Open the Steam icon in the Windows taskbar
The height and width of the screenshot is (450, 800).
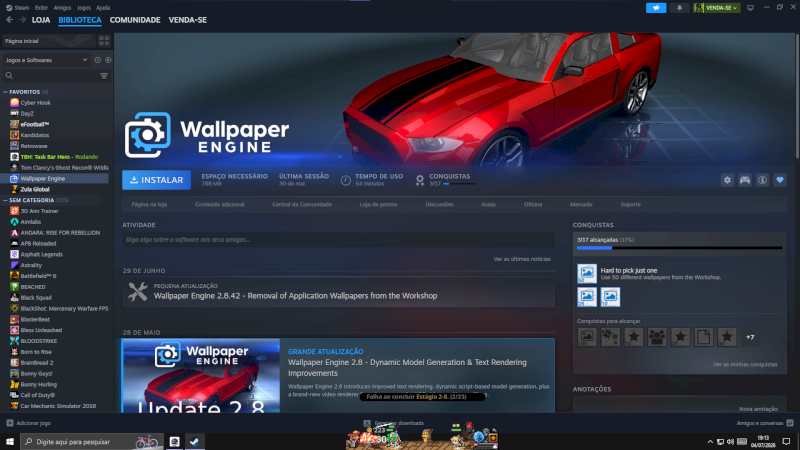(x=194, y=441)
